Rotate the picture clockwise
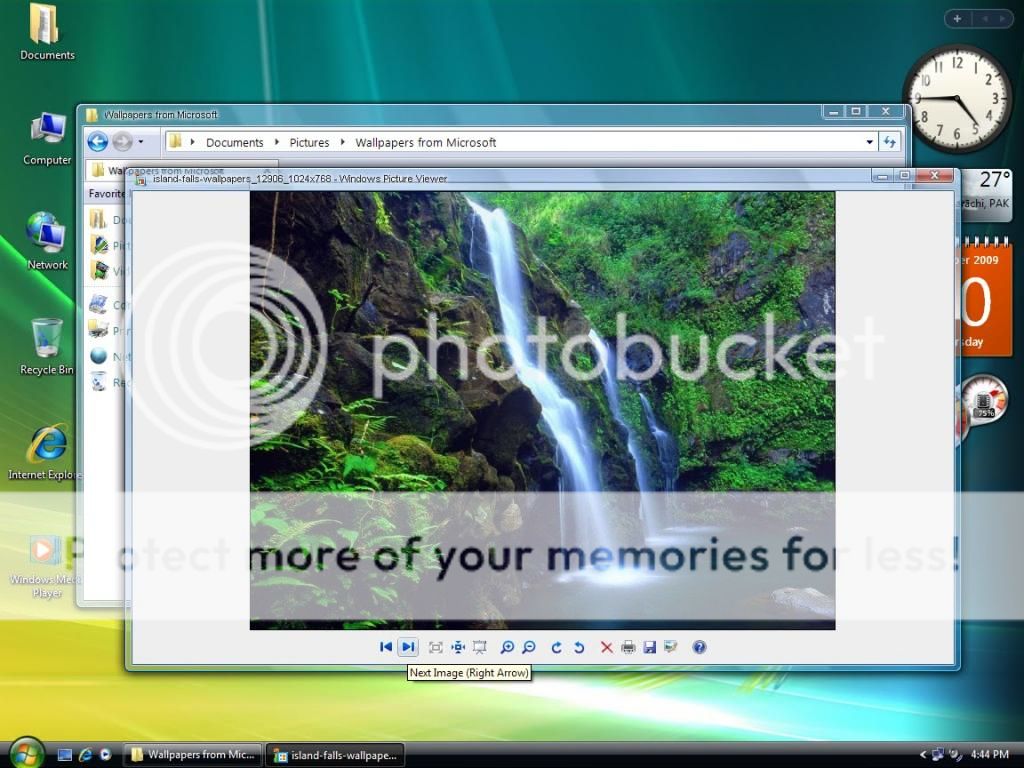Screen dimensions: 1024x768 557,647
